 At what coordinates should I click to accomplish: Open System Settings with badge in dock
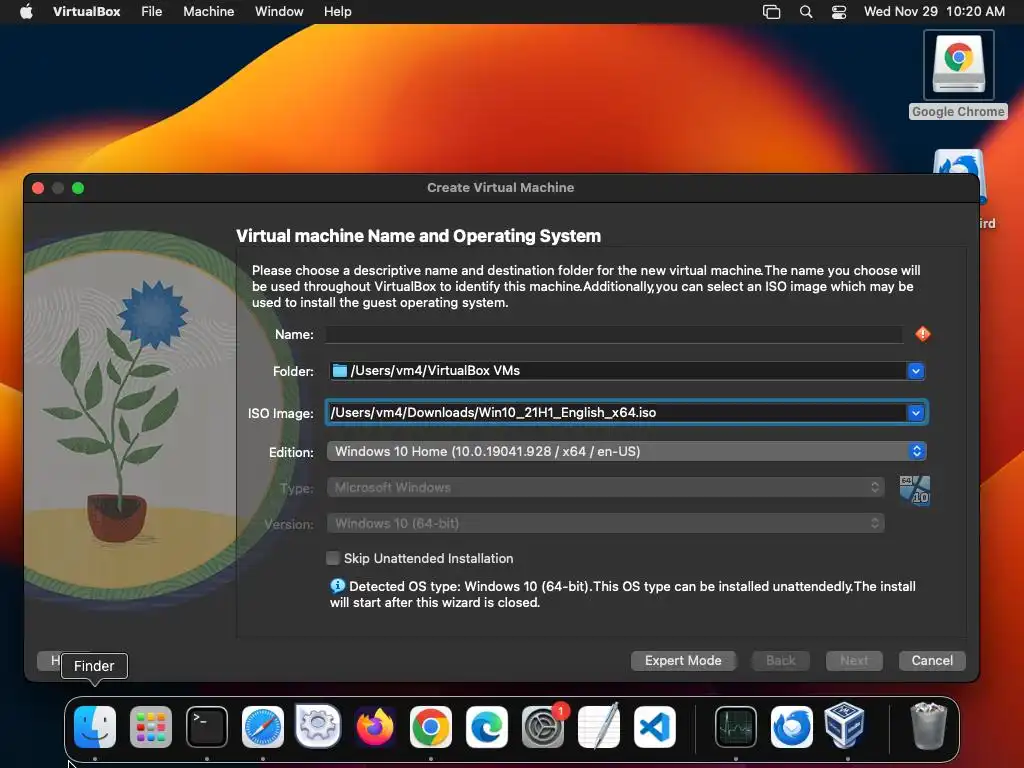(543, 726)
